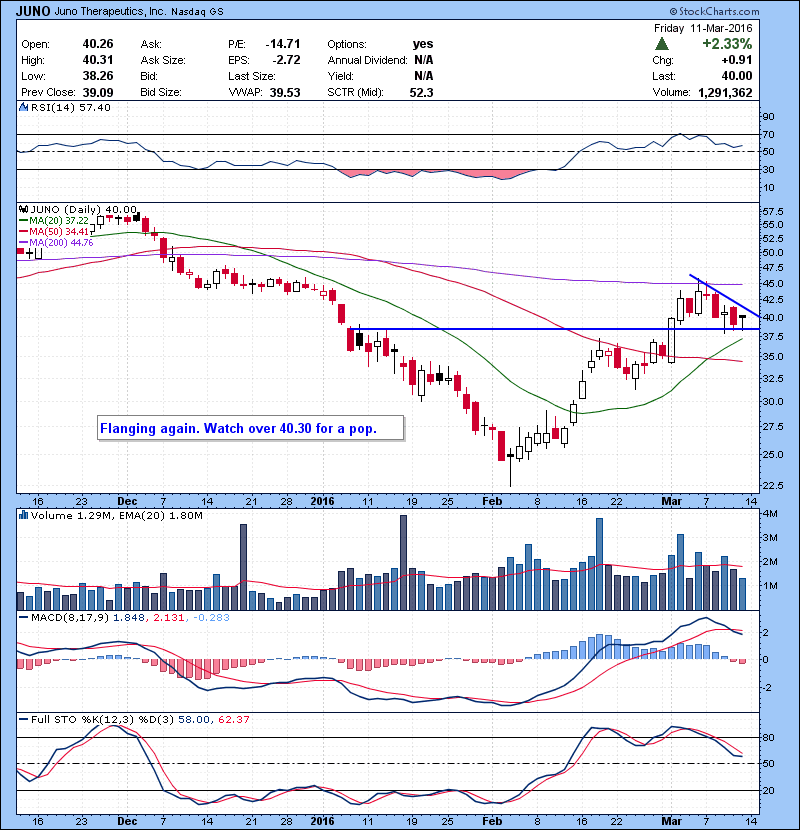This screenshot has width=800, height=830.
Task: Click the 80 level on the stochastic axis
Action: click(768, 737)
